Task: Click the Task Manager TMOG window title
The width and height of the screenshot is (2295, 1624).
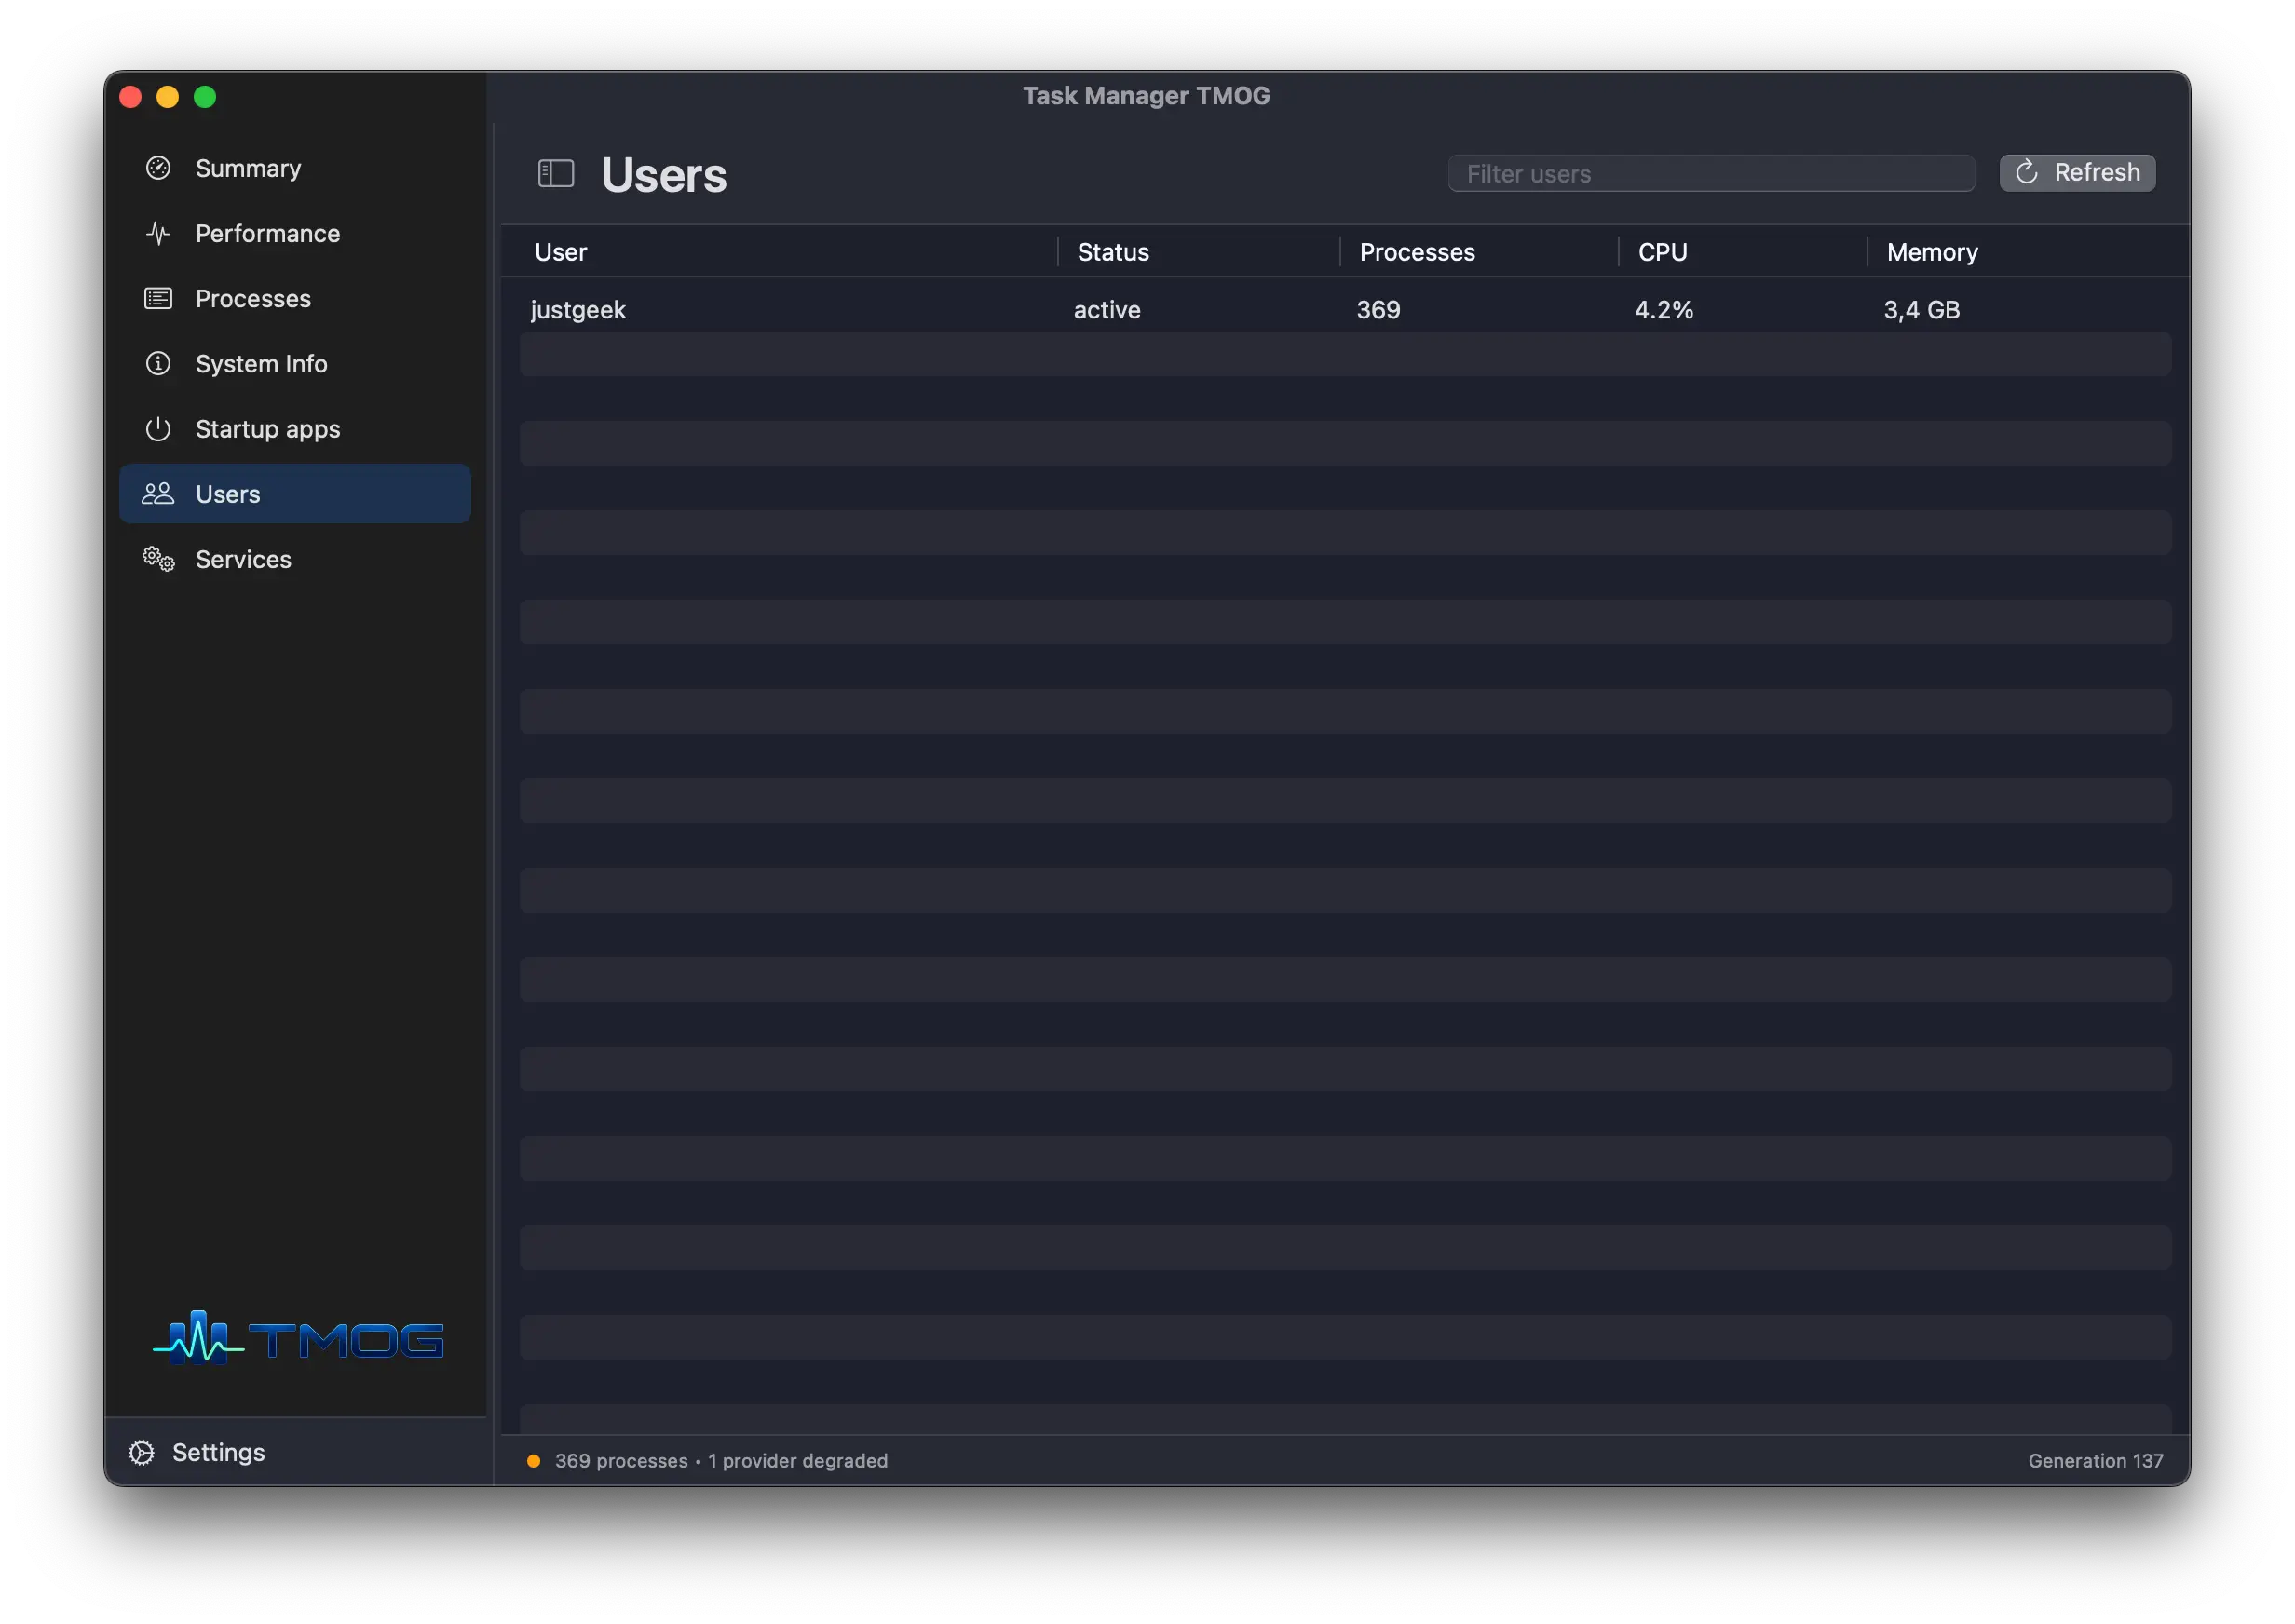Action: tap(1146, 95)
